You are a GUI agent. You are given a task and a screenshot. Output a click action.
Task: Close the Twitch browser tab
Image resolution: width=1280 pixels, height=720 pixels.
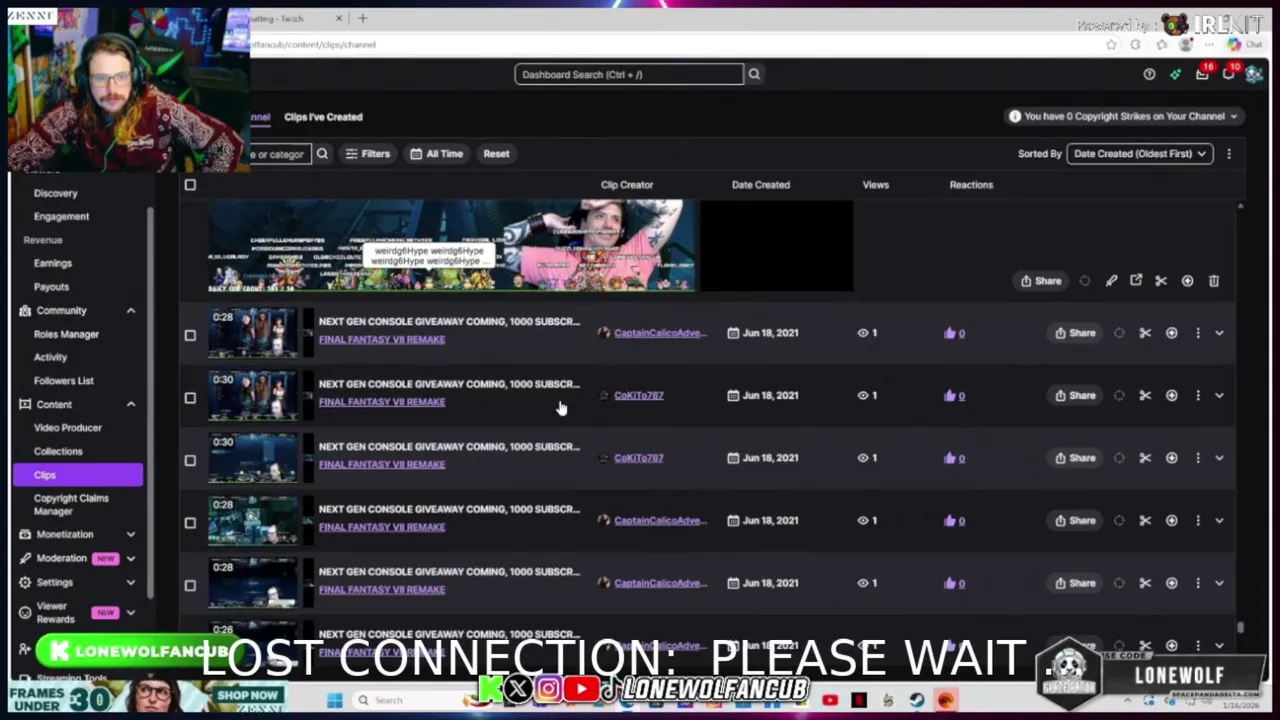coord(338,18)
